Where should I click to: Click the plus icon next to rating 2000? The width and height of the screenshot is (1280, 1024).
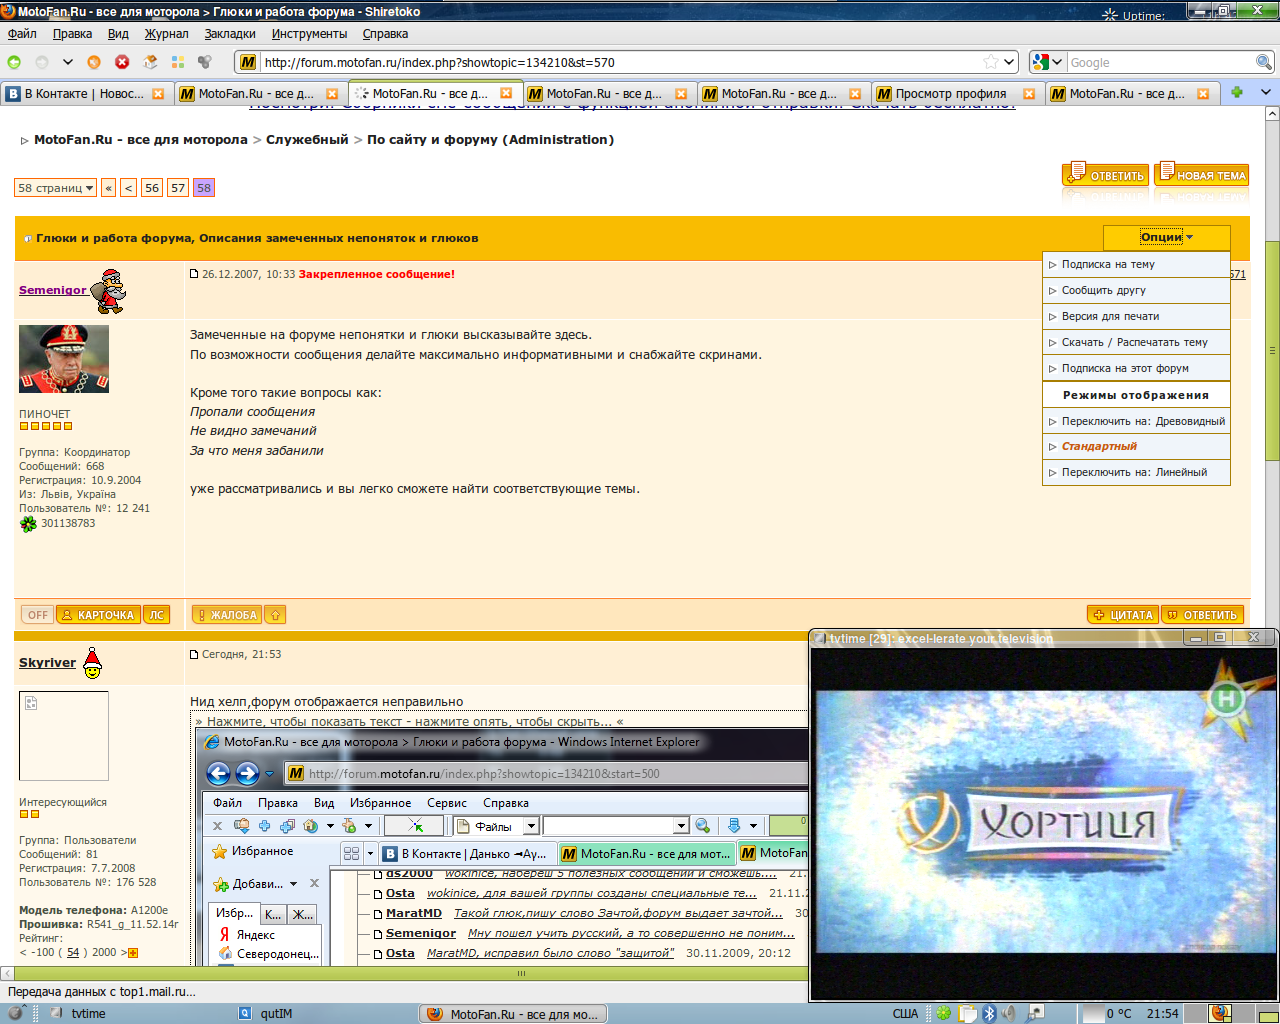coord(133,953)
